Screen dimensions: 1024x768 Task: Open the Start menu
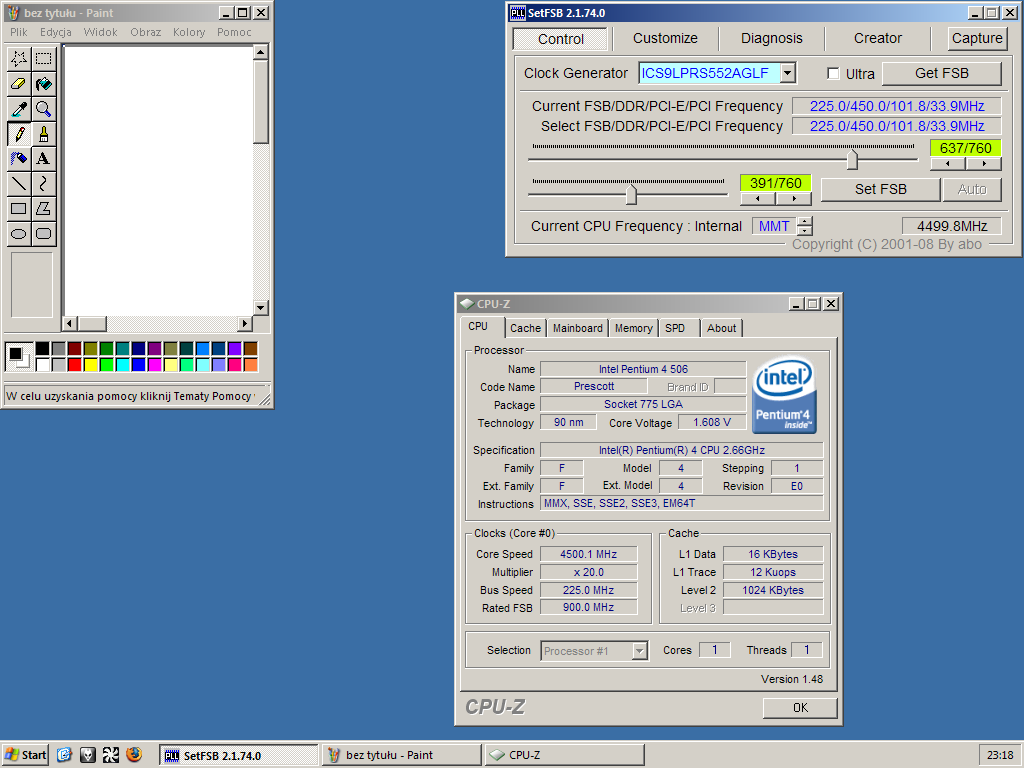click(x=25, y=755)
